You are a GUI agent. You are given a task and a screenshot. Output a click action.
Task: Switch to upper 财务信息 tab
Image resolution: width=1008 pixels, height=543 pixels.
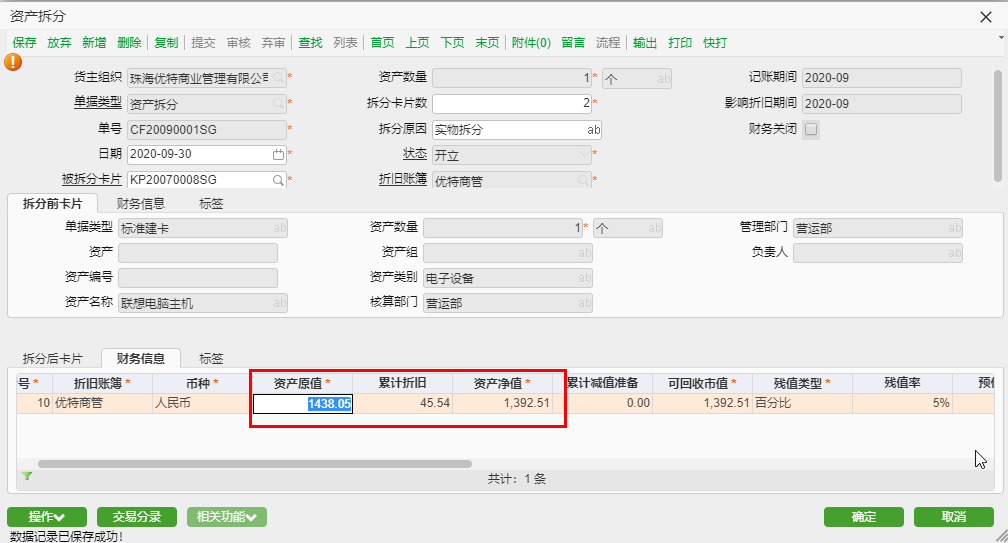tap(141, 203)
